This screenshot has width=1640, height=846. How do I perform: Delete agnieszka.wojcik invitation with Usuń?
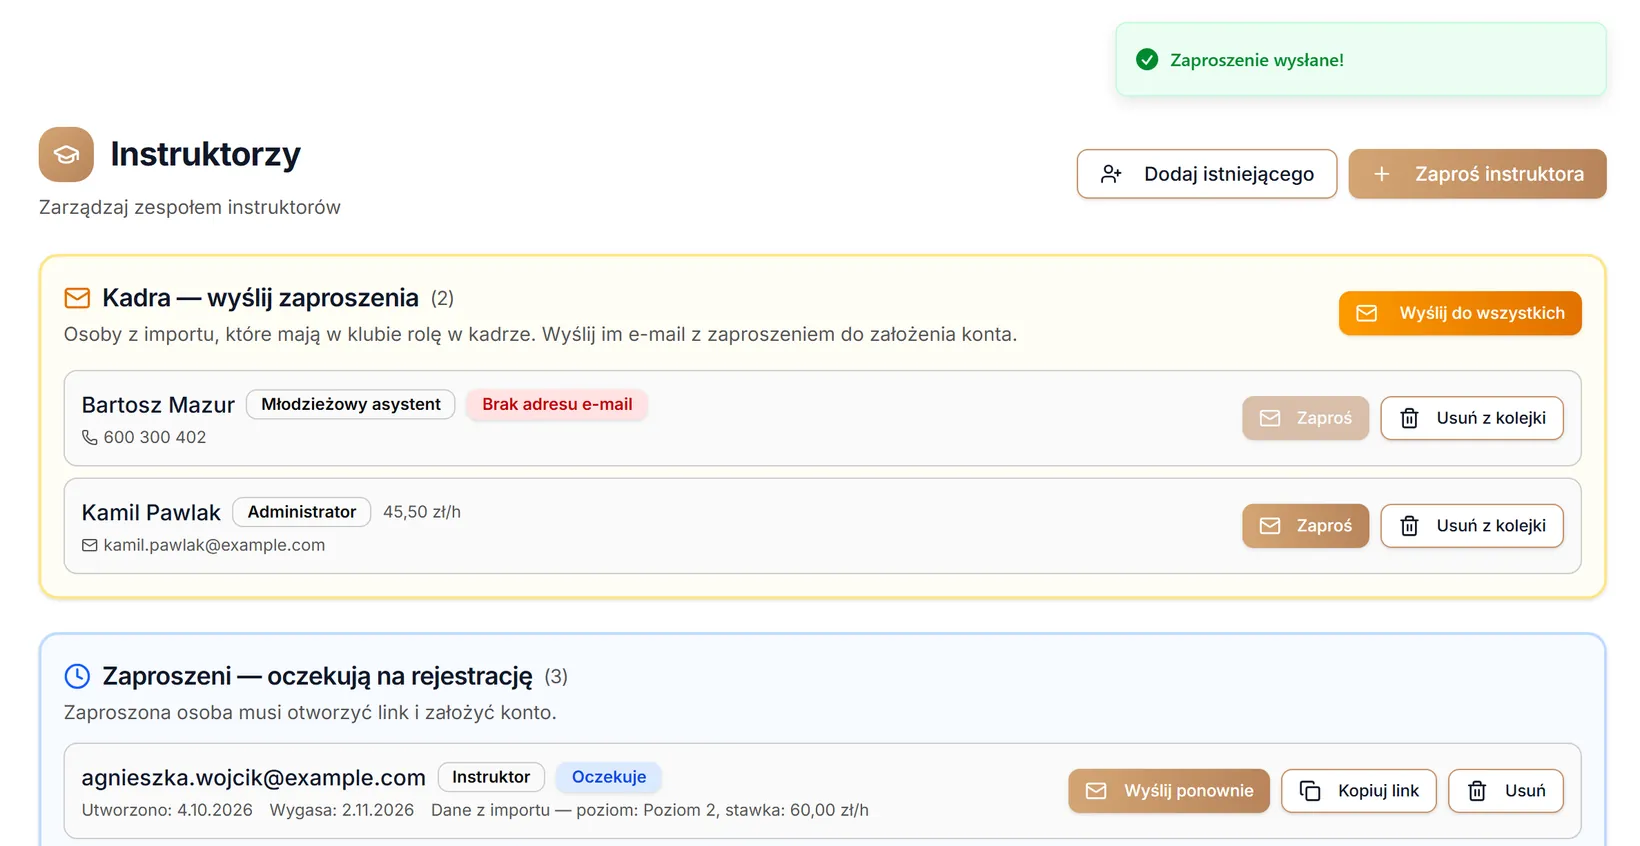pos(1506,791)
